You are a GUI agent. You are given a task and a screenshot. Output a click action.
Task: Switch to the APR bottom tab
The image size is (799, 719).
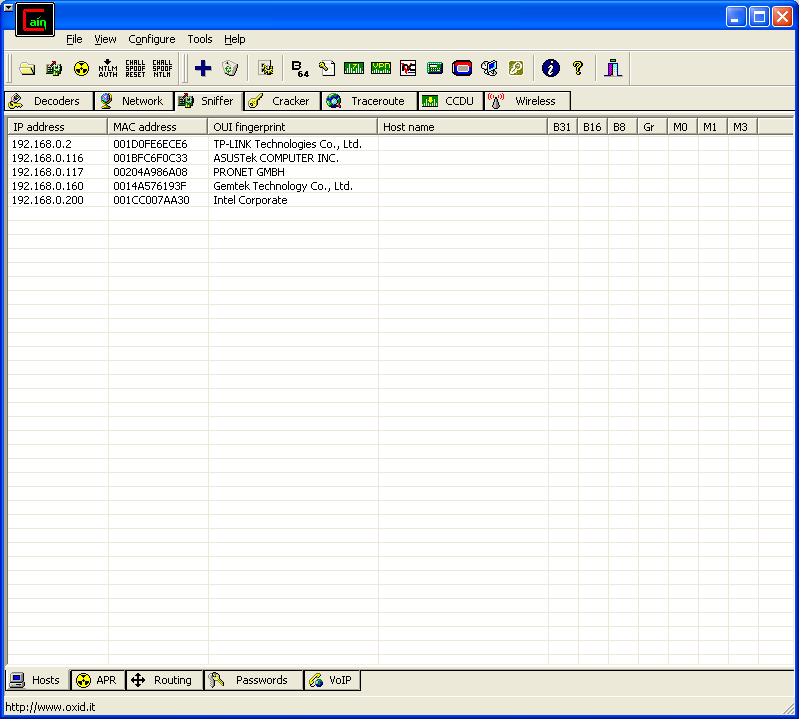point(98,680)
